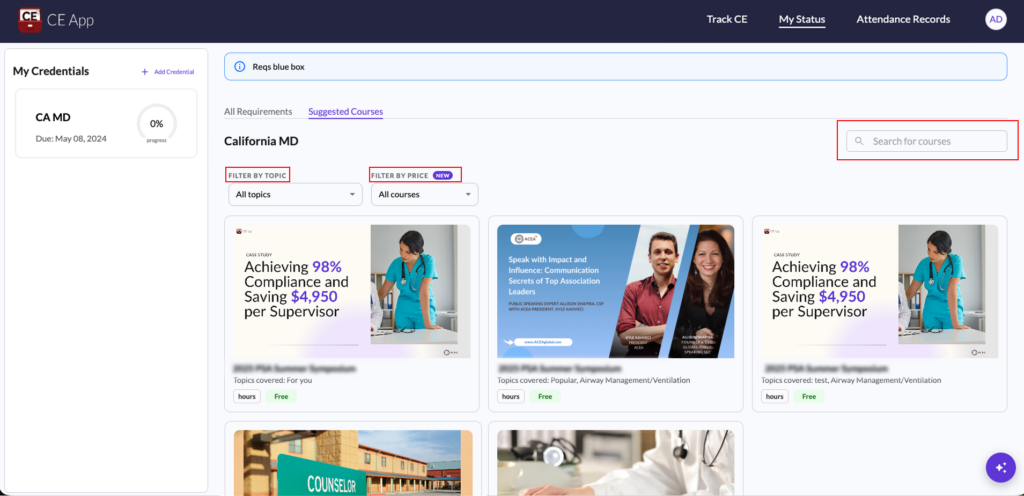This screenshot has height=496, width=1024.
Task: Click the CE App logo icon
Action: (30, 20)
